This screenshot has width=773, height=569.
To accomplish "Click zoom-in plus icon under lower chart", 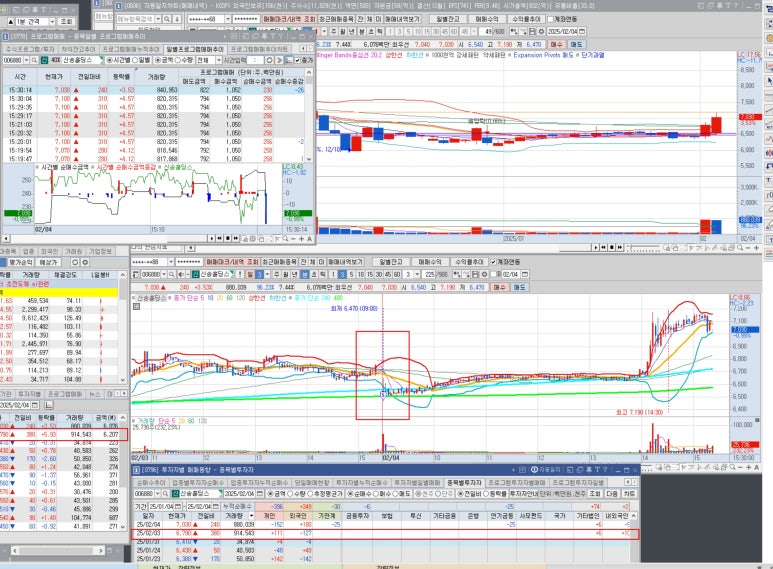I will click(x=748, y=467).
